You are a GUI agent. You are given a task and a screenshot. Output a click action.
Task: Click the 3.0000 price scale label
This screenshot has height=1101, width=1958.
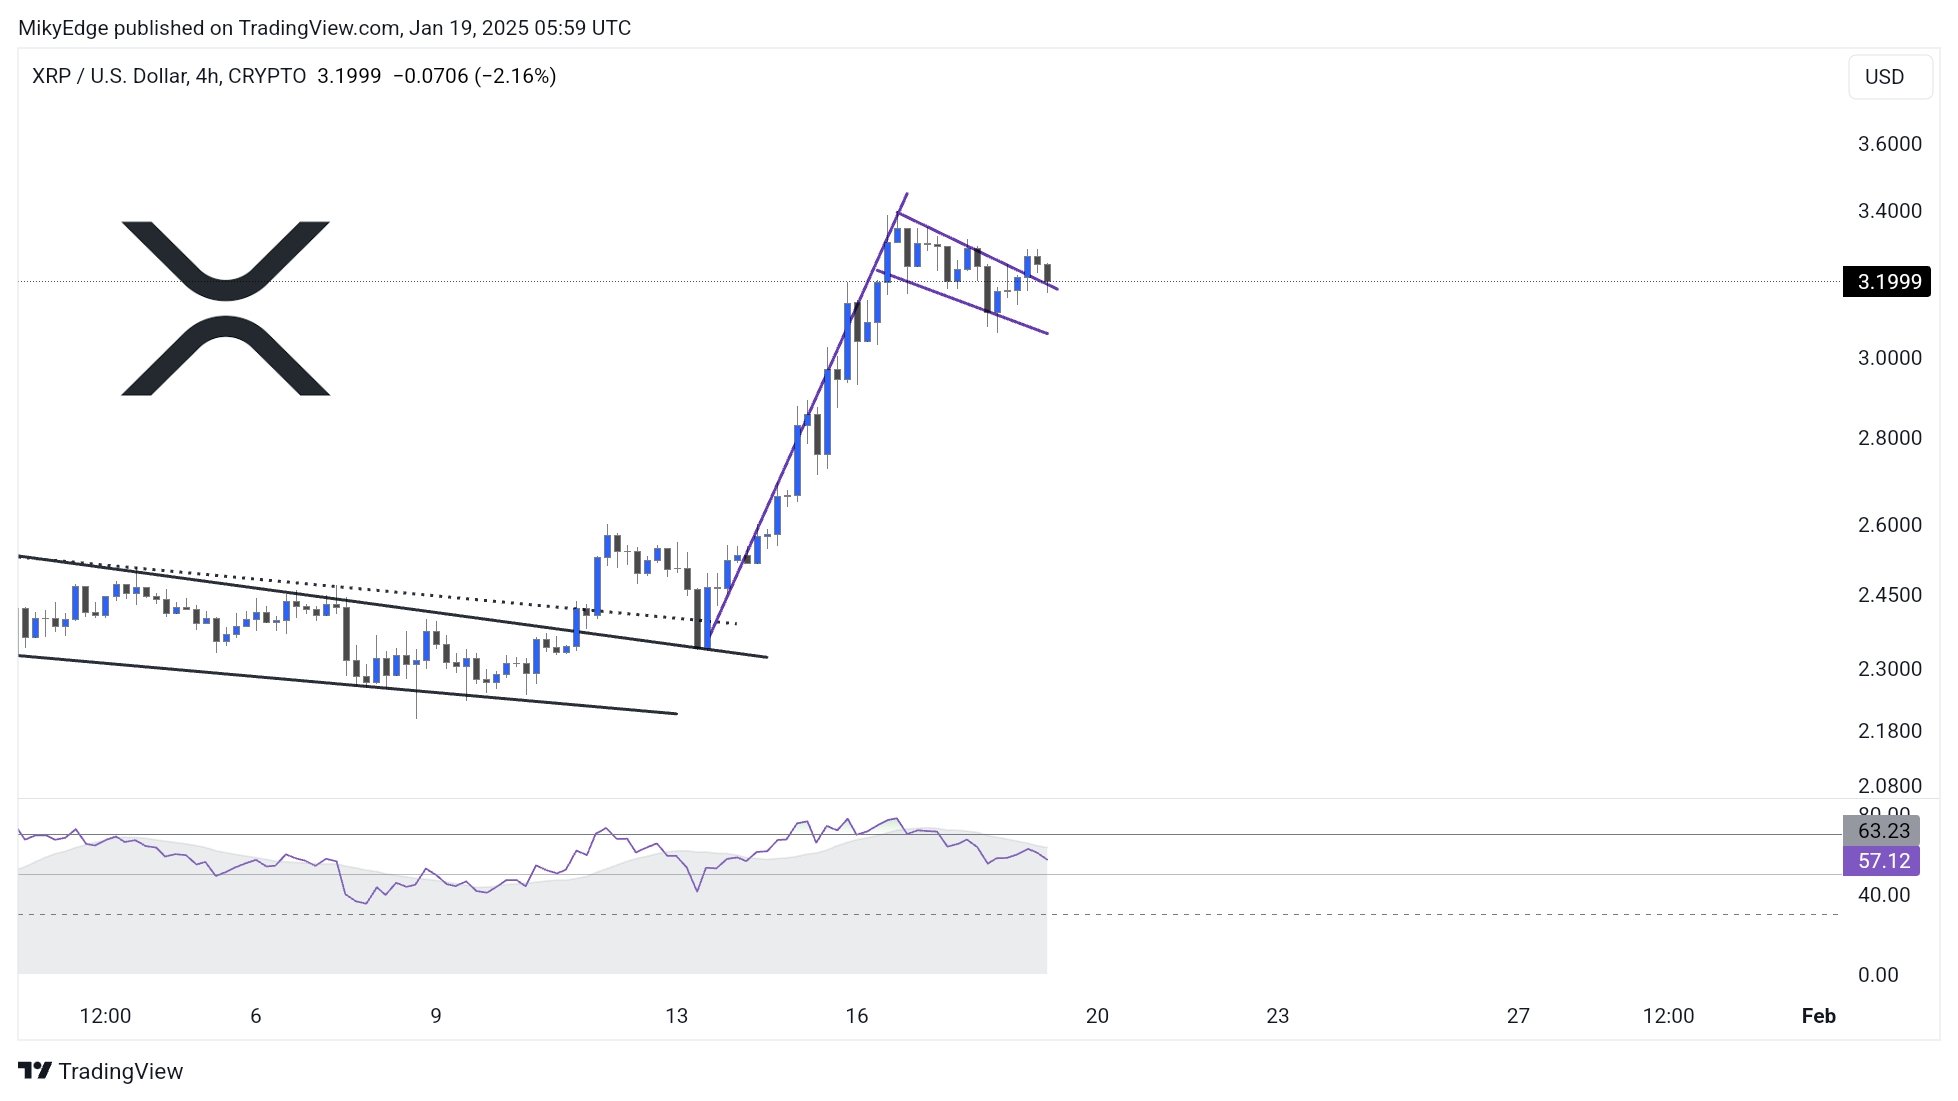tap(1889, 358)
